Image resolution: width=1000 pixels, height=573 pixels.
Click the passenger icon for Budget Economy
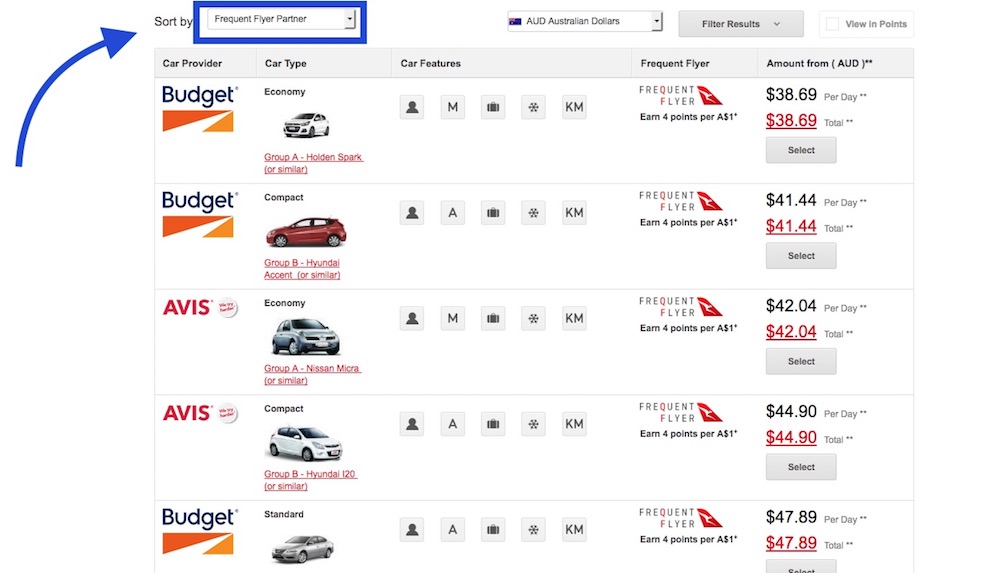[412, 107]
